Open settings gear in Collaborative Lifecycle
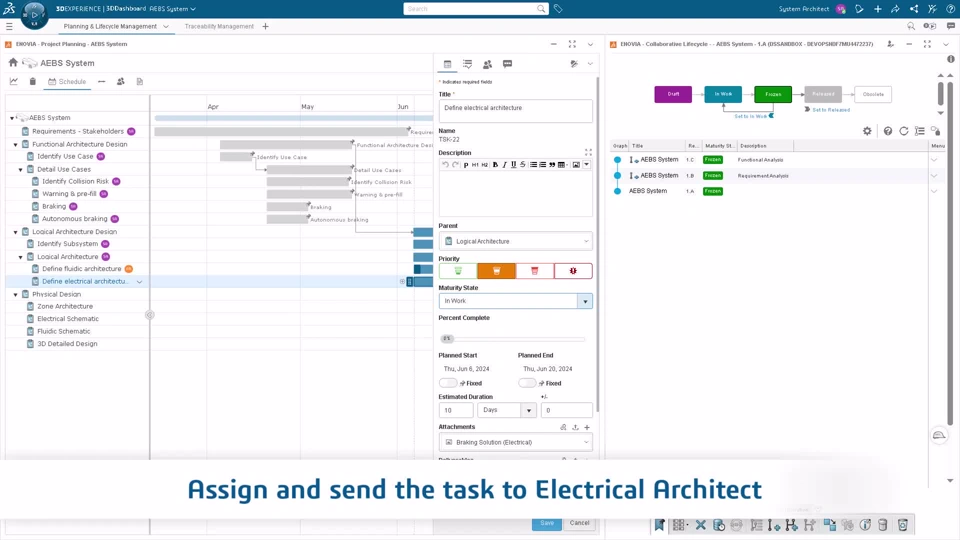960x540 pixels. pos(867,131)
